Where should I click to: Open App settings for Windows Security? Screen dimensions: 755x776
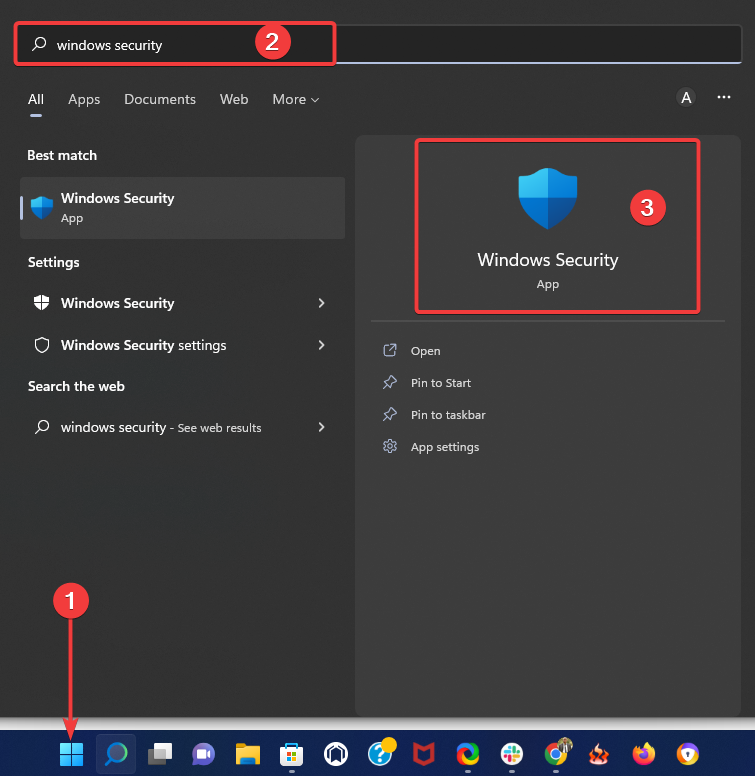pyautogui.click(x=445, y=447)
